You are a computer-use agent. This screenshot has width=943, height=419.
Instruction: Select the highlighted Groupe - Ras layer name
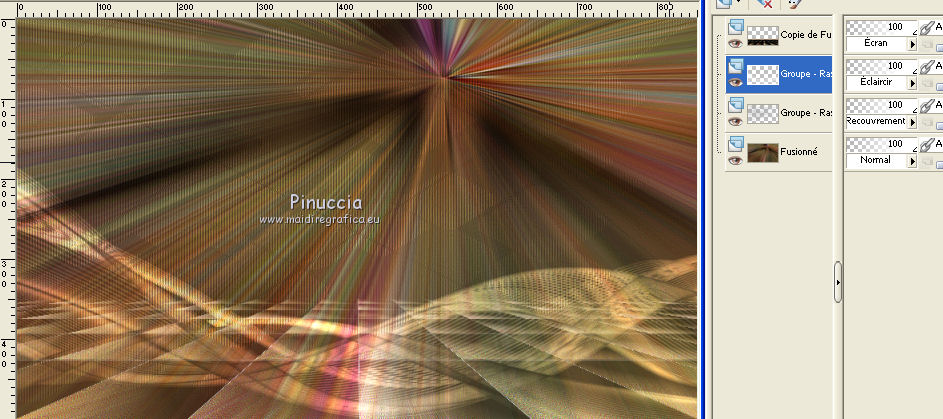pos(806,74)
